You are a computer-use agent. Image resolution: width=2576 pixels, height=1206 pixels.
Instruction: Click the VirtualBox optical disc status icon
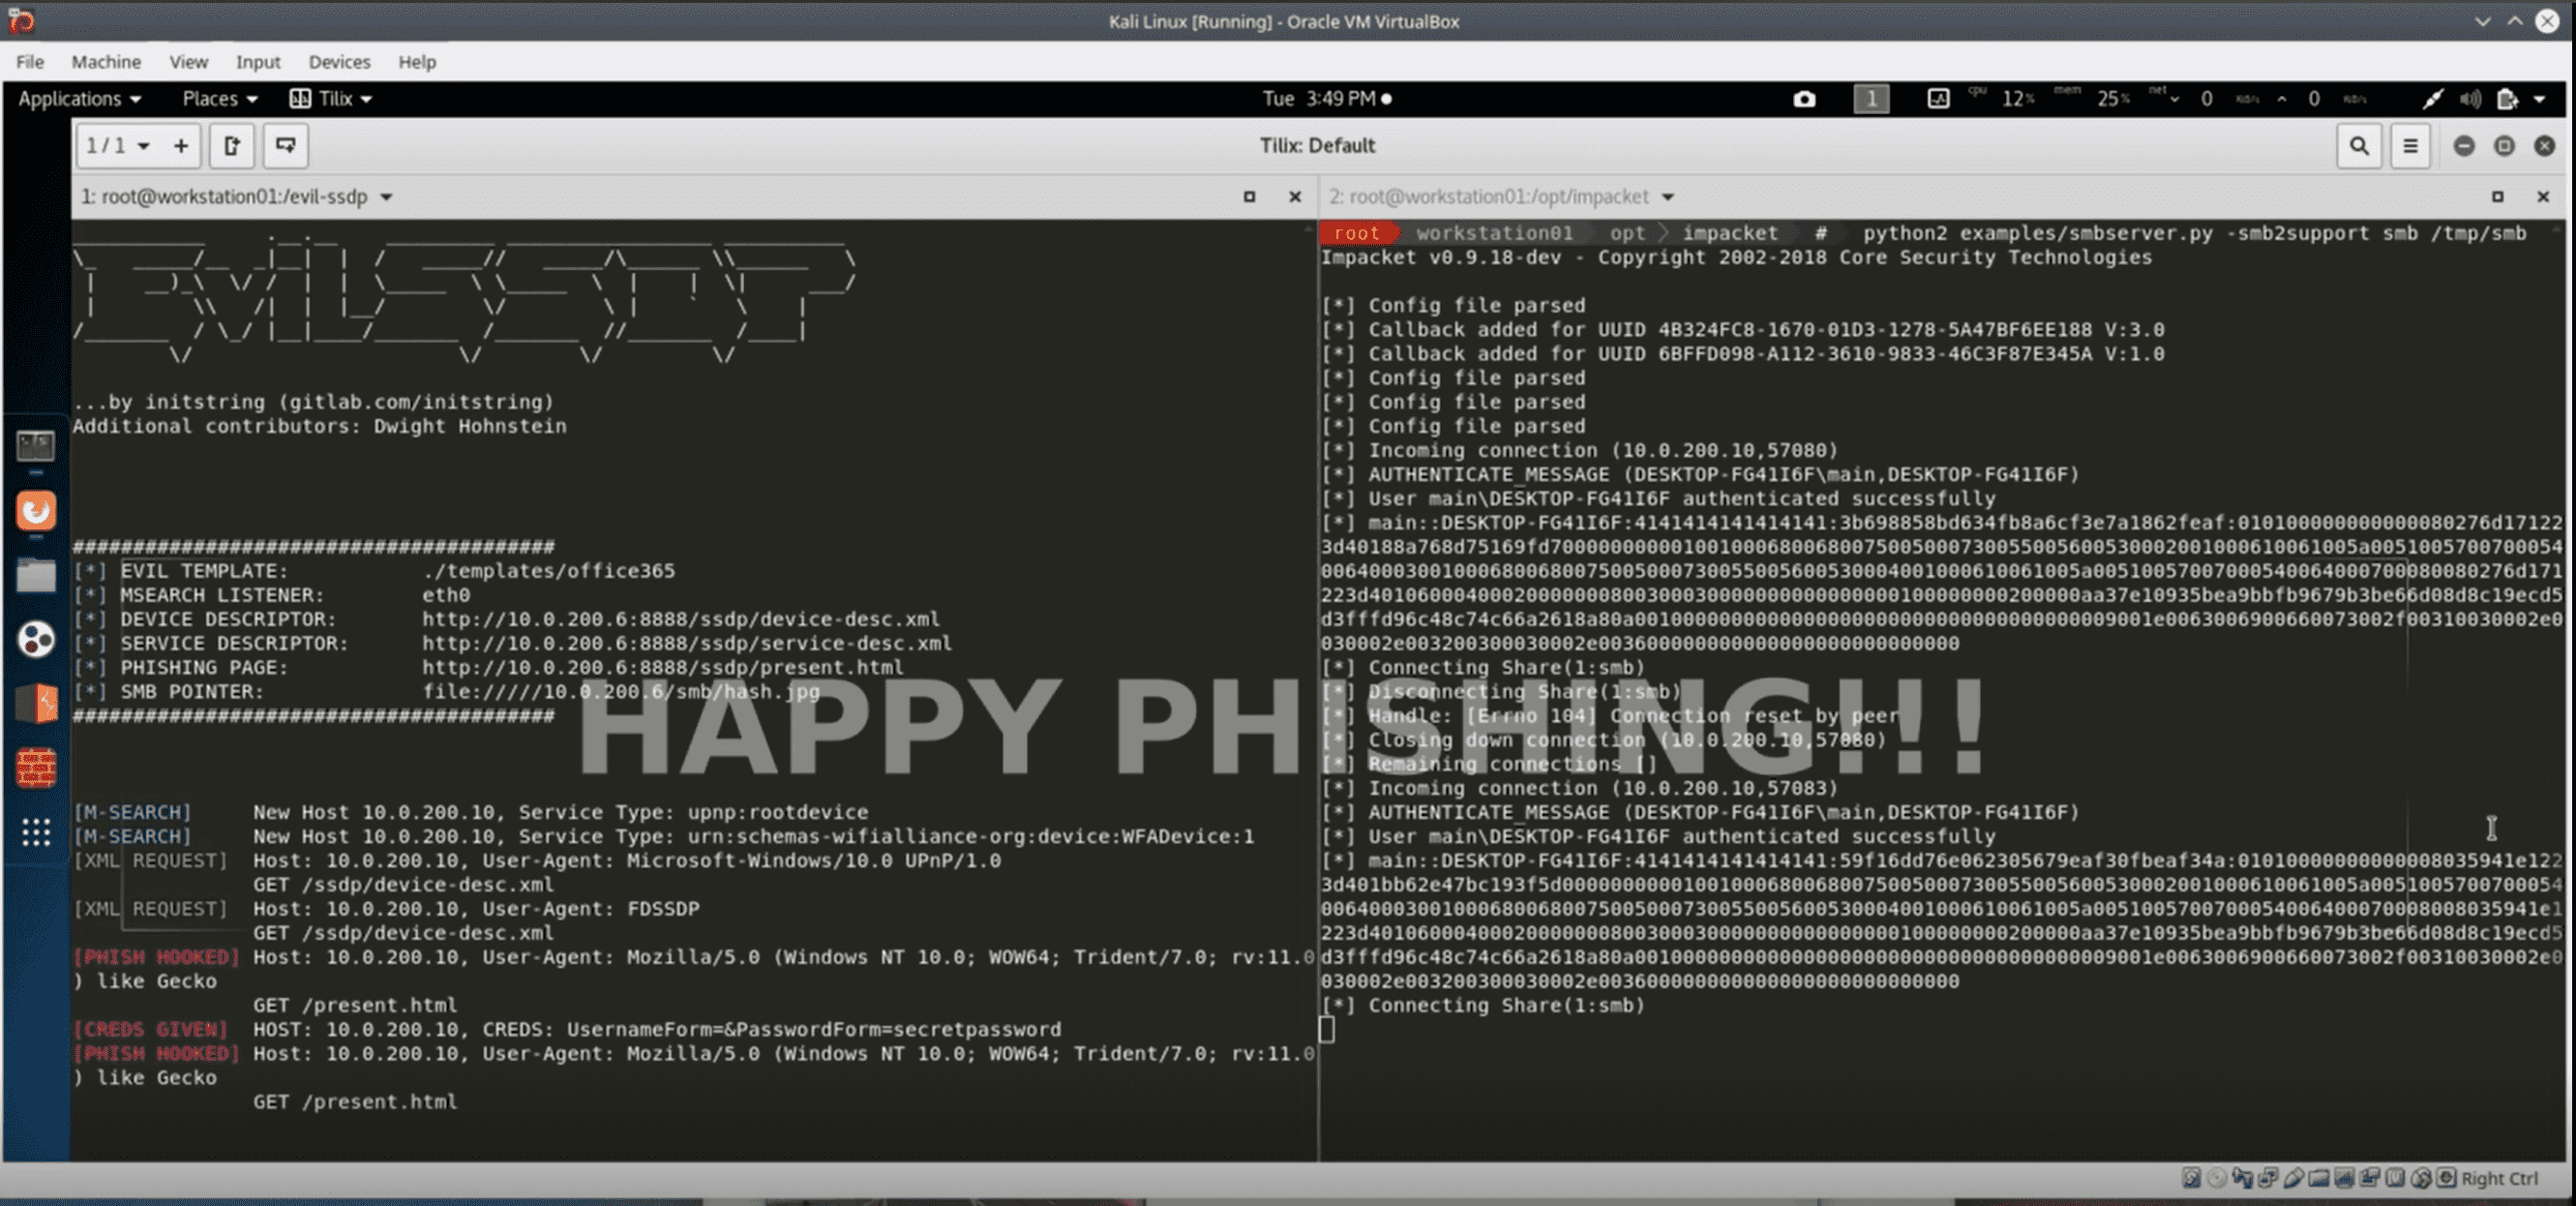(x=2216, y=1178)
